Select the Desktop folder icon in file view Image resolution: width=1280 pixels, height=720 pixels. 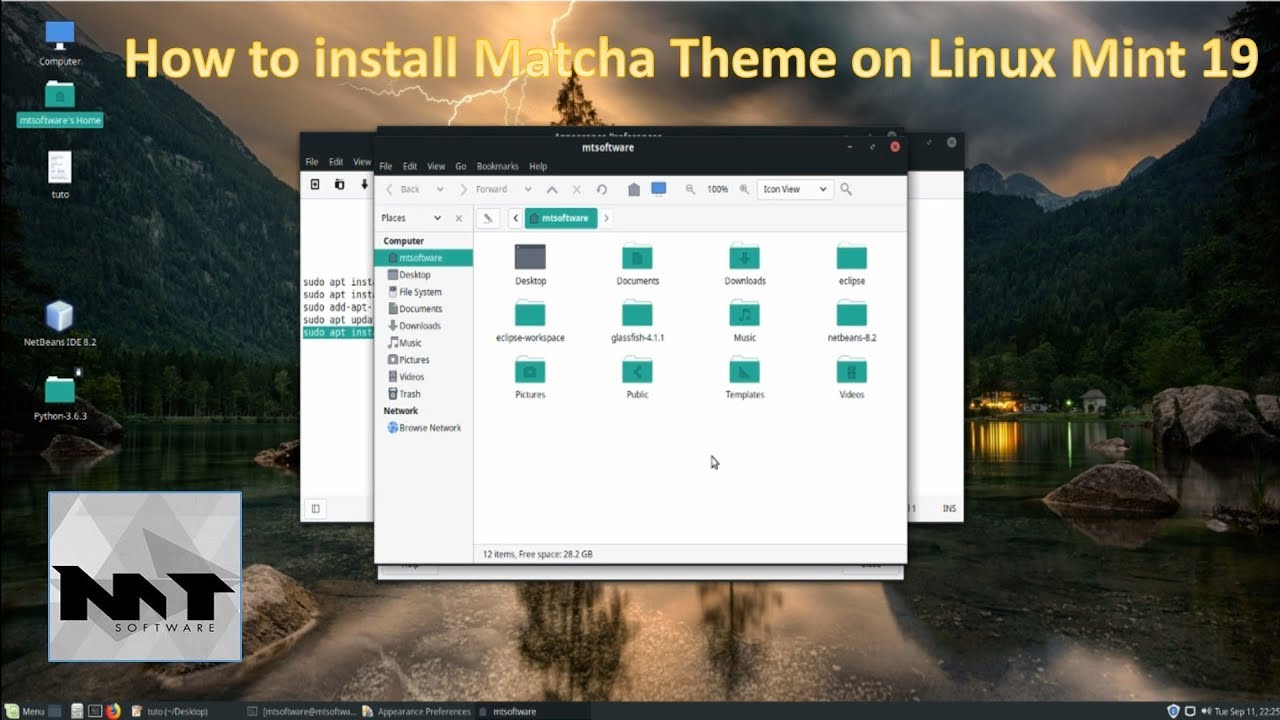[x=530, y=256]
